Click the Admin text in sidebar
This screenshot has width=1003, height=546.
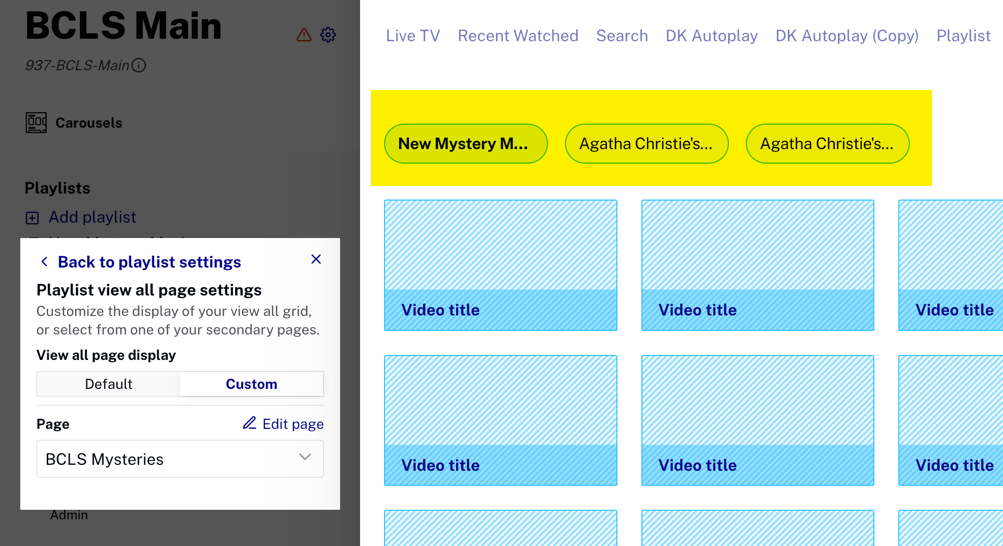tap(69, 515)
